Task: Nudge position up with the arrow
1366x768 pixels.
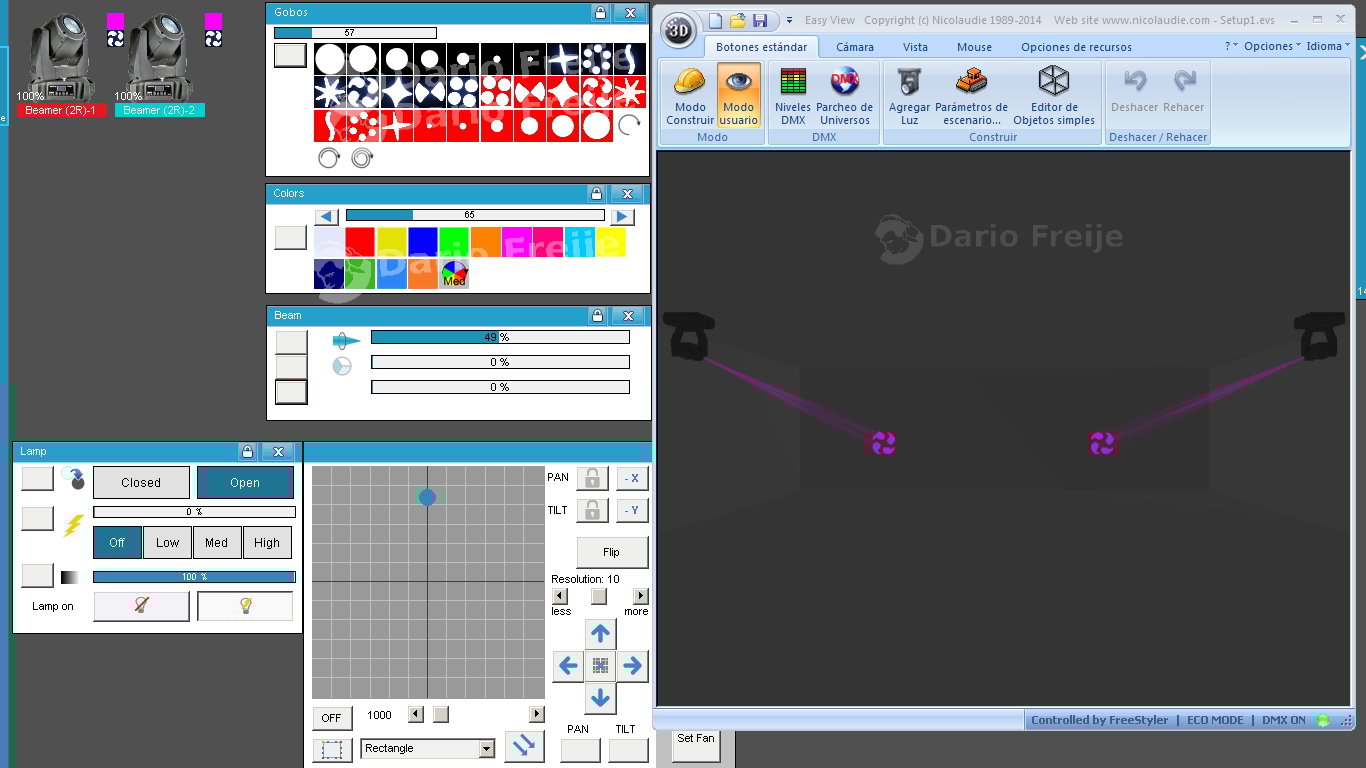Action: click(x=600, y=633)
